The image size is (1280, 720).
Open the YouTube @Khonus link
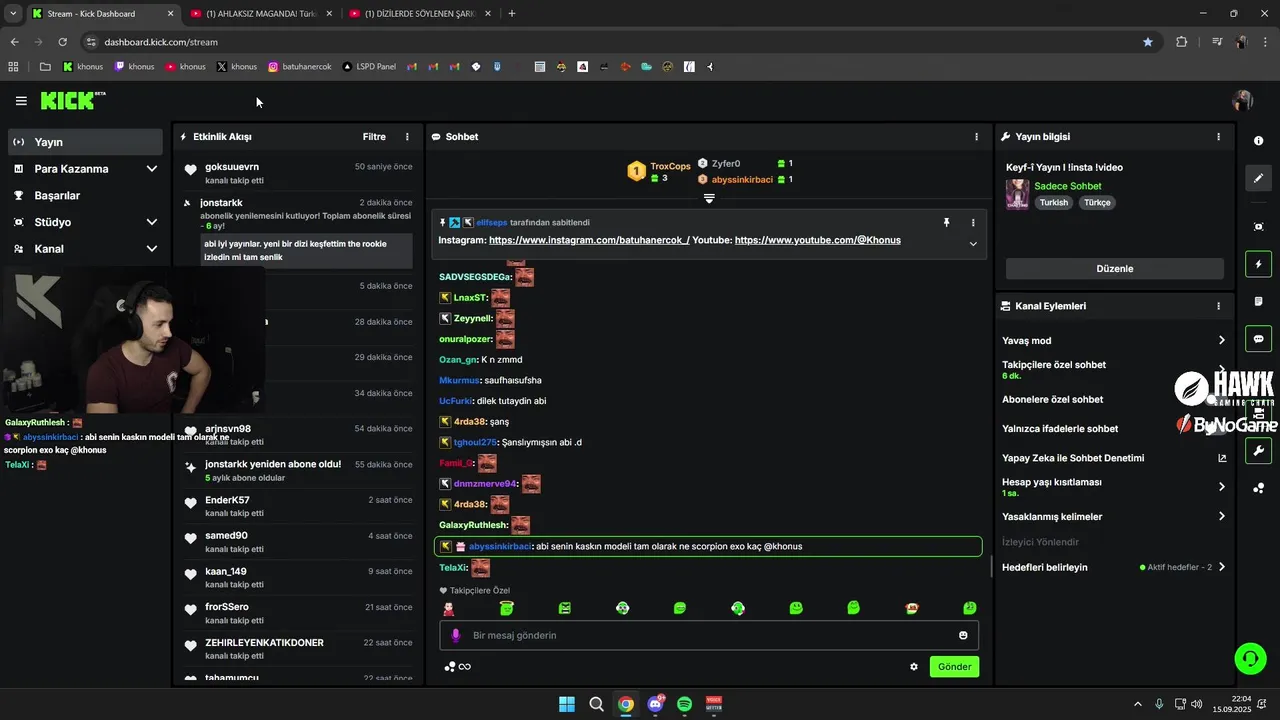(x=817, y=240)
